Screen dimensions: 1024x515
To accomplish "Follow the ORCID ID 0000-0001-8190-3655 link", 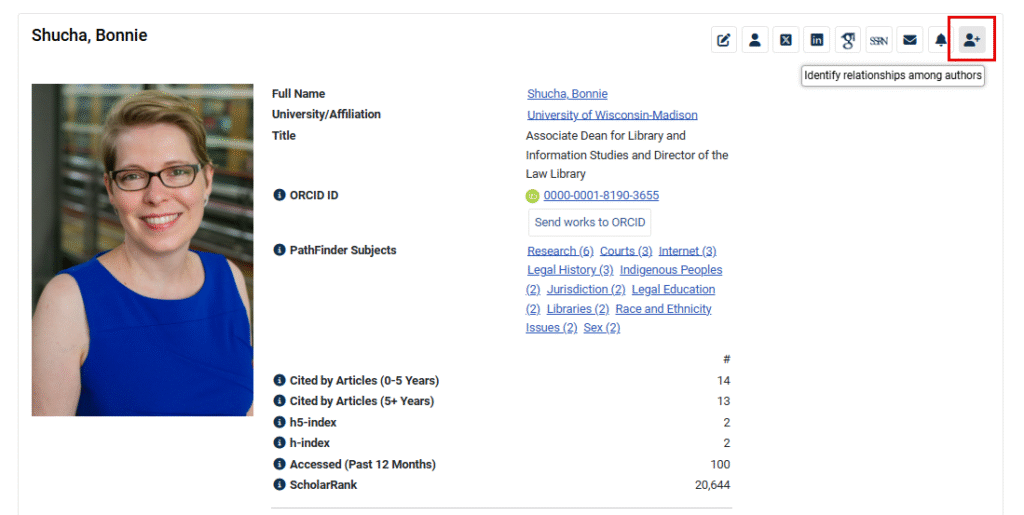I will coord(601,196).
